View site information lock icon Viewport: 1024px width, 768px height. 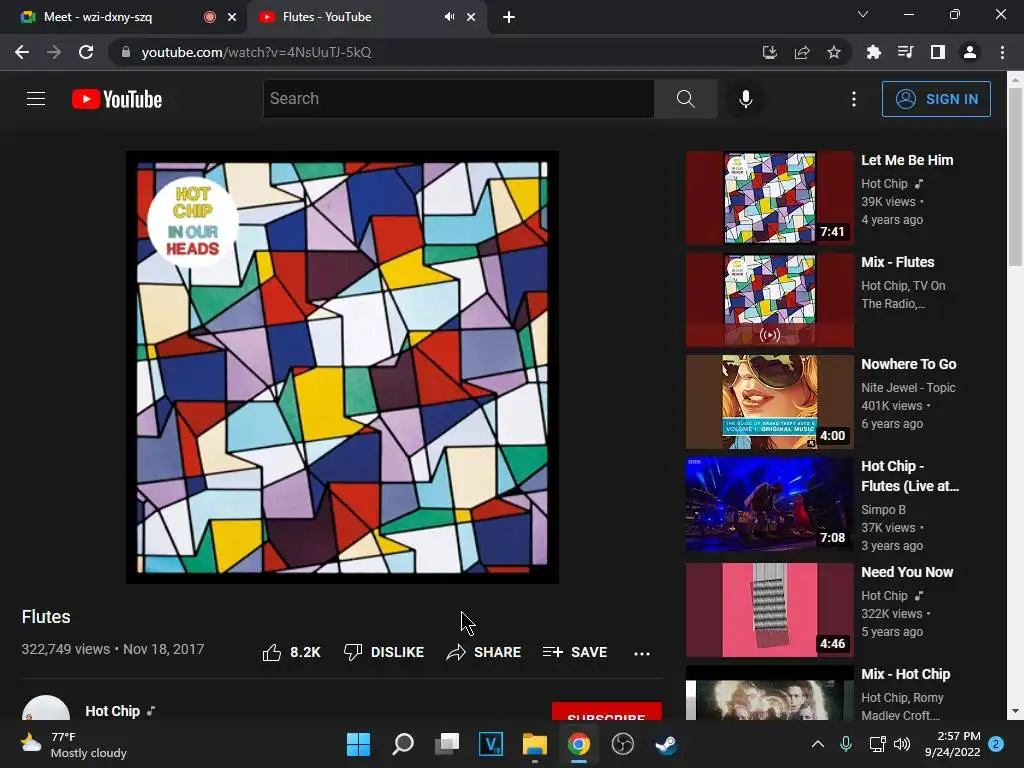click(x=126, y=52)
